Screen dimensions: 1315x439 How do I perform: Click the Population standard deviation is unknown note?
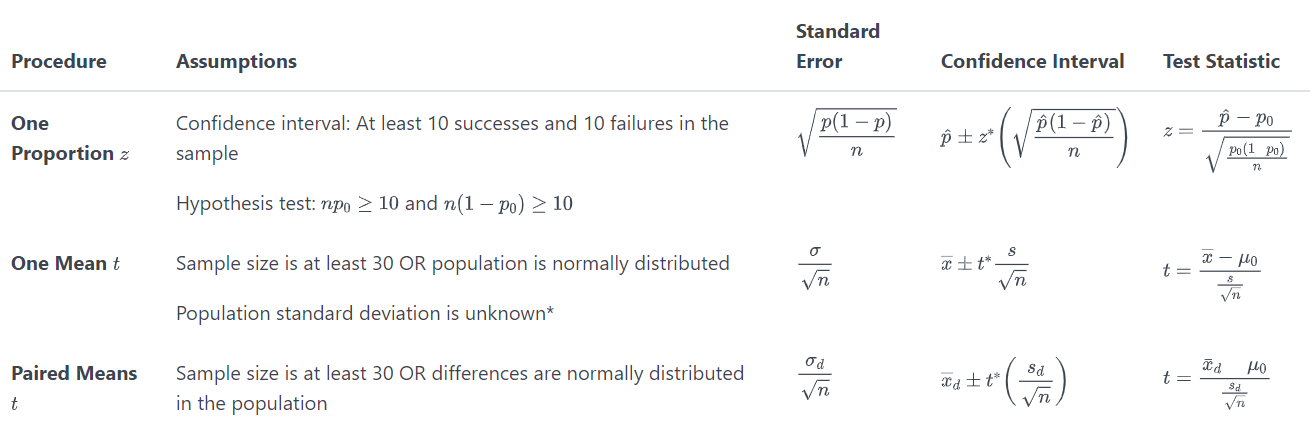tap(365, 313)
